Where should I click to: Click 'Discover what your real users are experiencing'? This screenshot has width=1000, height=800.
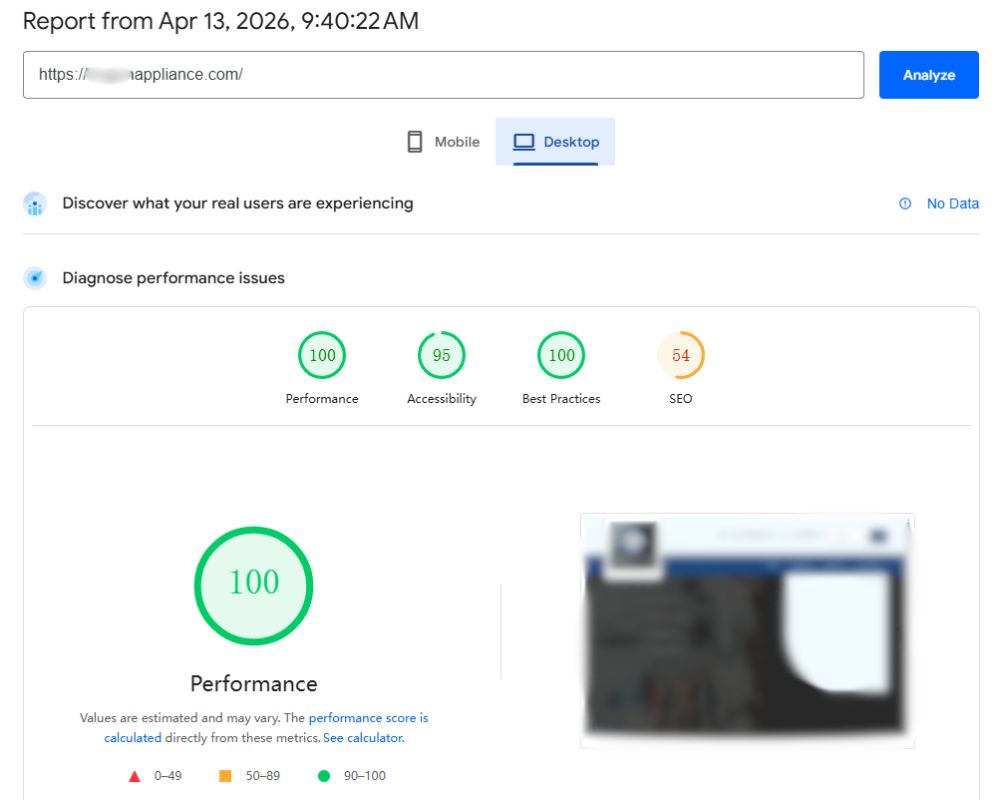[x=238, y=204]
